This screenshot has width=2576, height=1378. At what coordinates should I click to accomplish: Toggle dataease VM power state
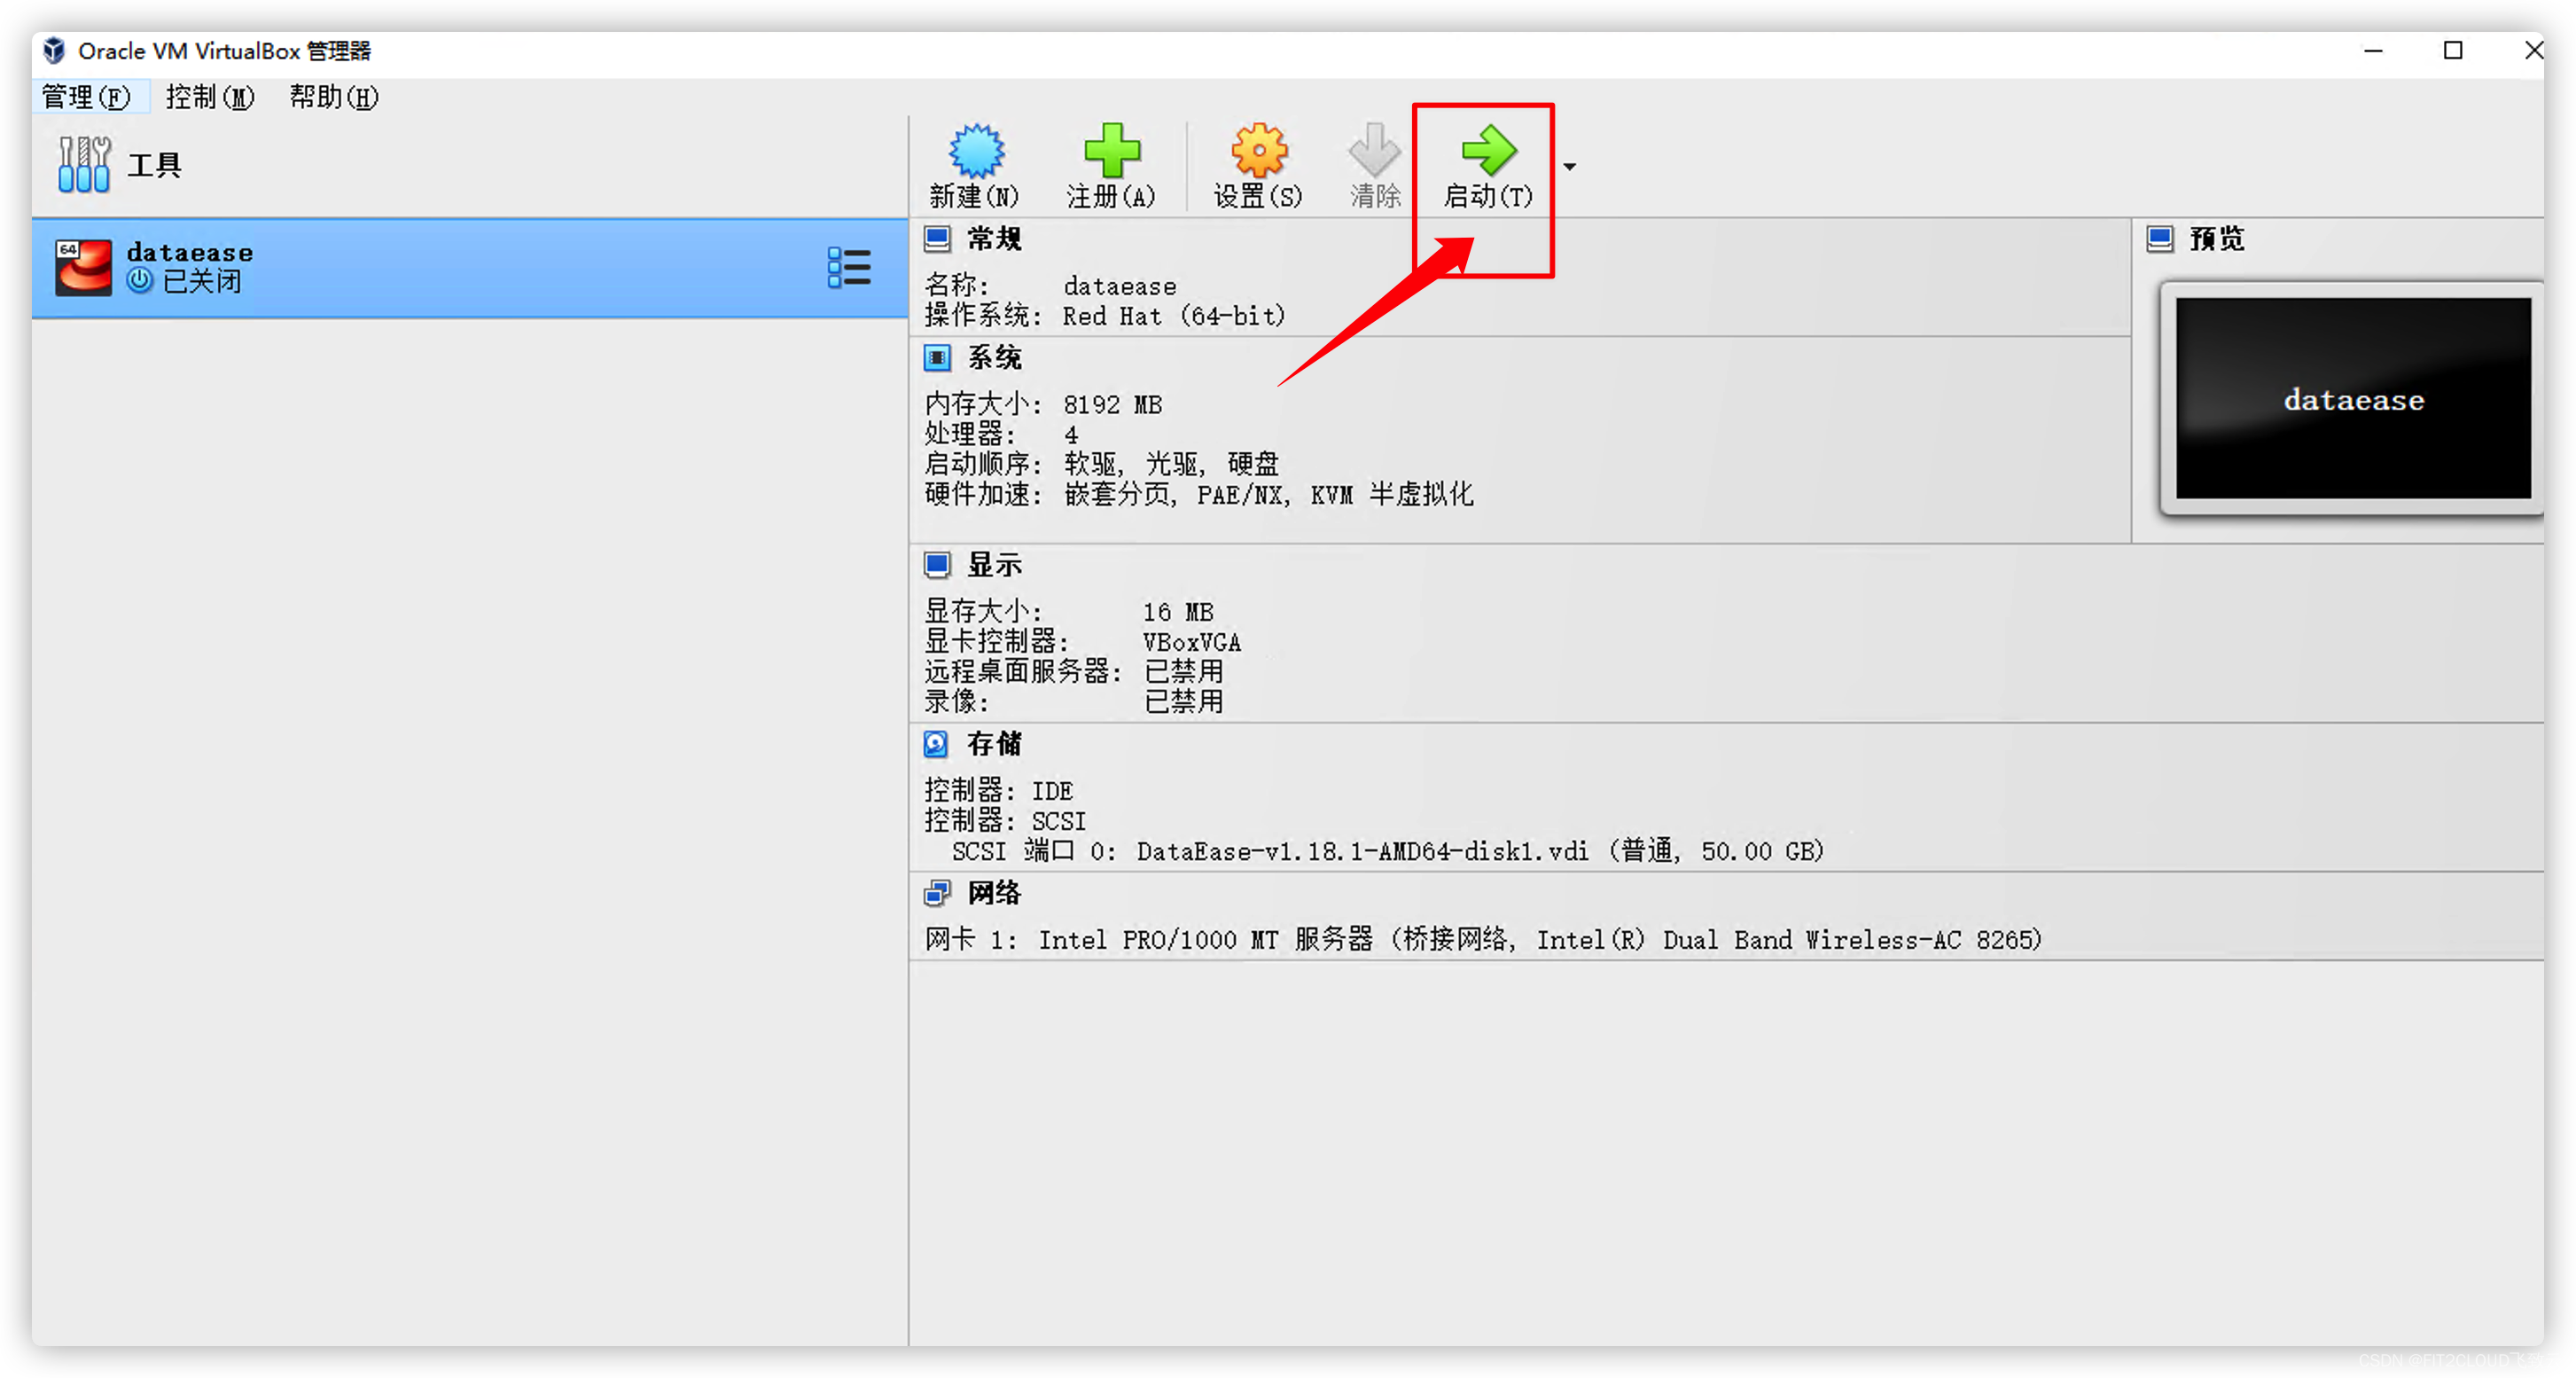pos(1484,163)
